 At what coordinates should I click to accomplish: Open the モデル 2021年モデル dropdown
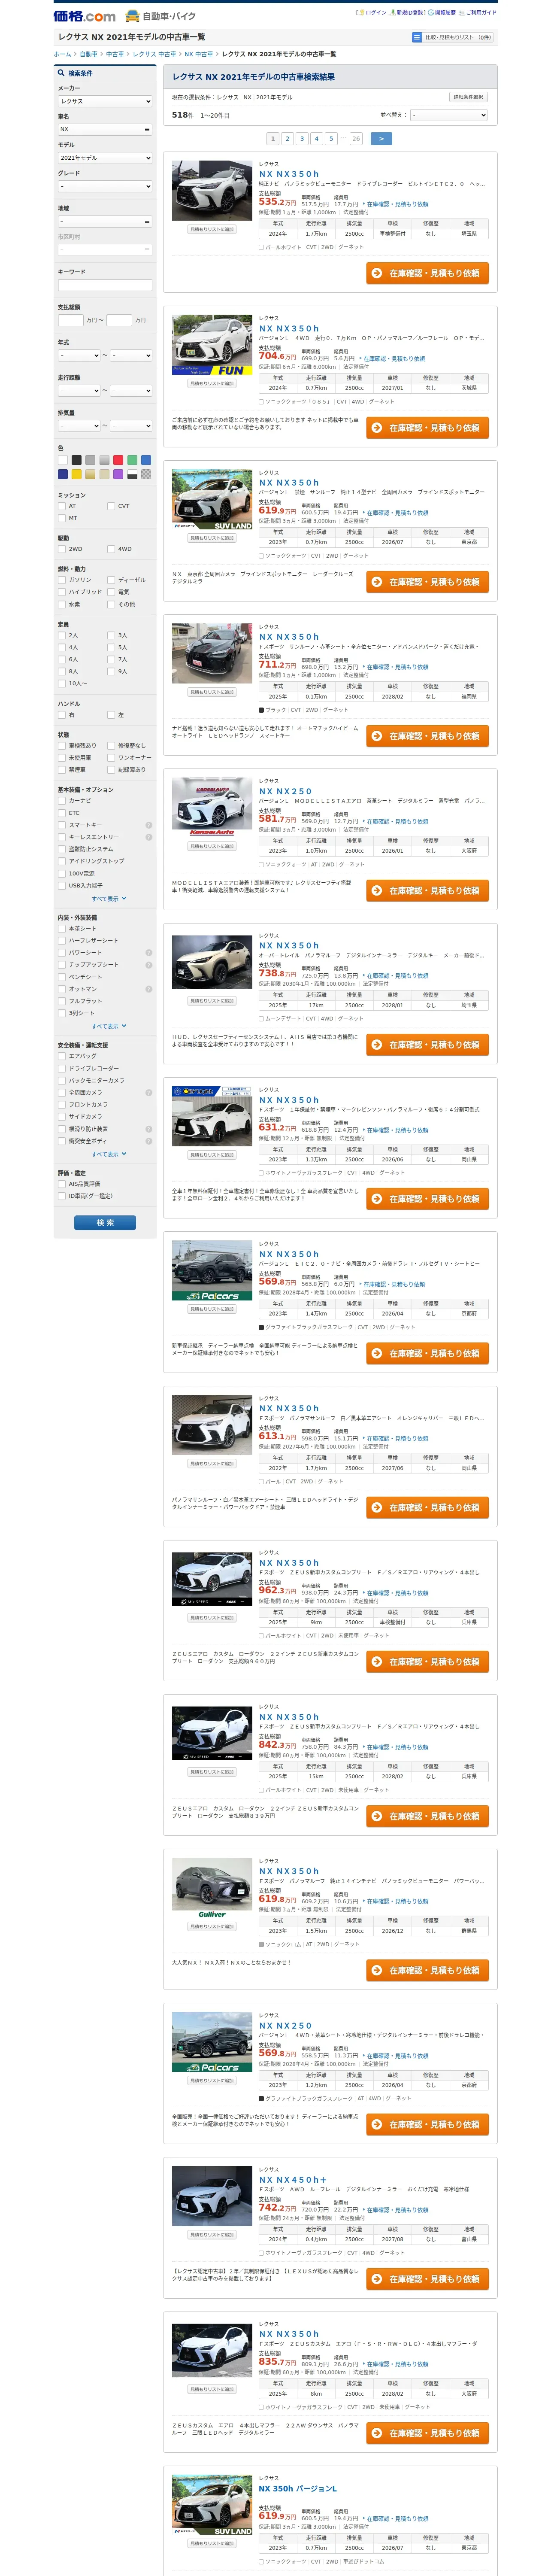(x=105, y=158)
